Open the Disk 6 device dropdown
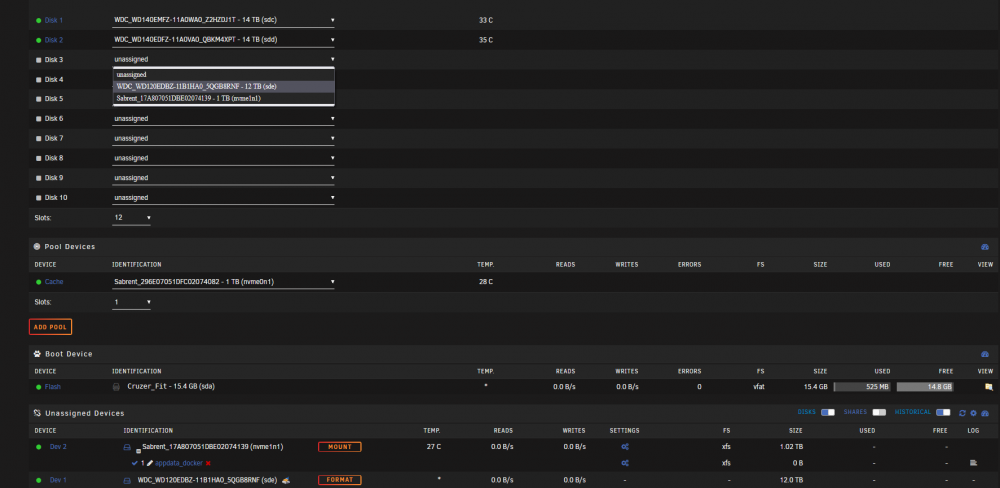Image resolution: width=1000 pixels, height=488 pixels. coord(223,119)
